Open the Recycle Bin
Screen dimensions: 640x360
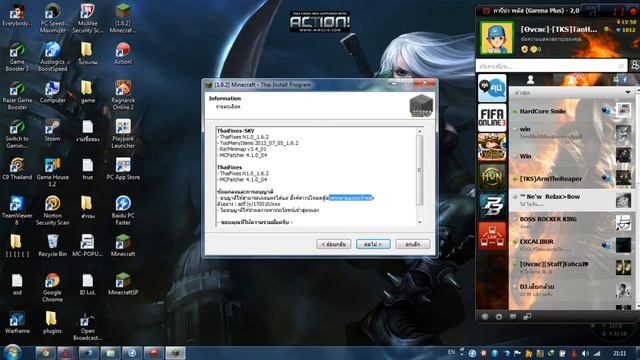[x=53, y=245]
